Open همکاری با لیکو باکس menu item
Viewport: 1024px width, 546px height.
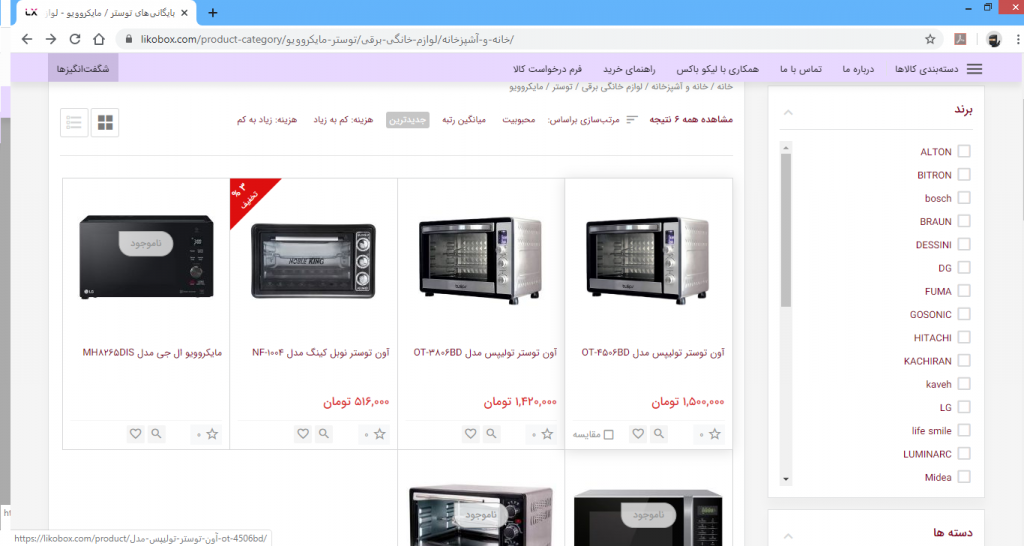pyautogui.click(x=717, y=69)
